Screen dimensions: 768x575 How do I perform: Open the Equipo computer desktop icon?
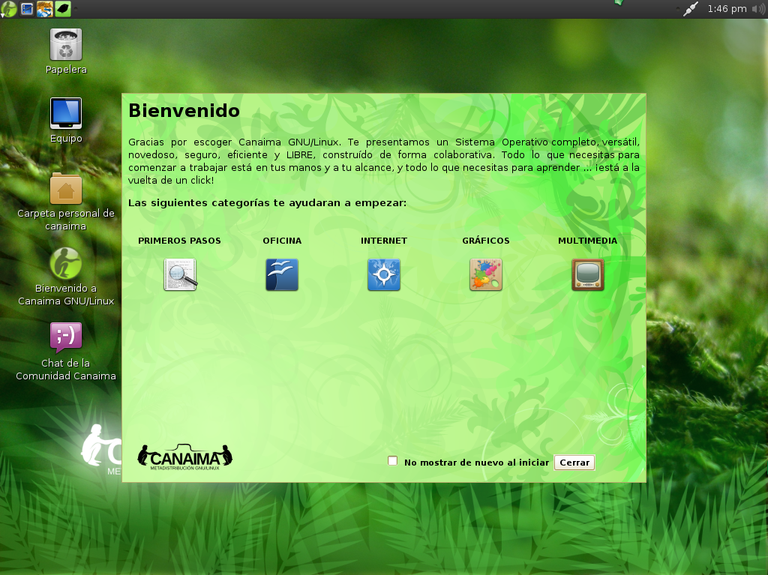(x=66, y=113)
